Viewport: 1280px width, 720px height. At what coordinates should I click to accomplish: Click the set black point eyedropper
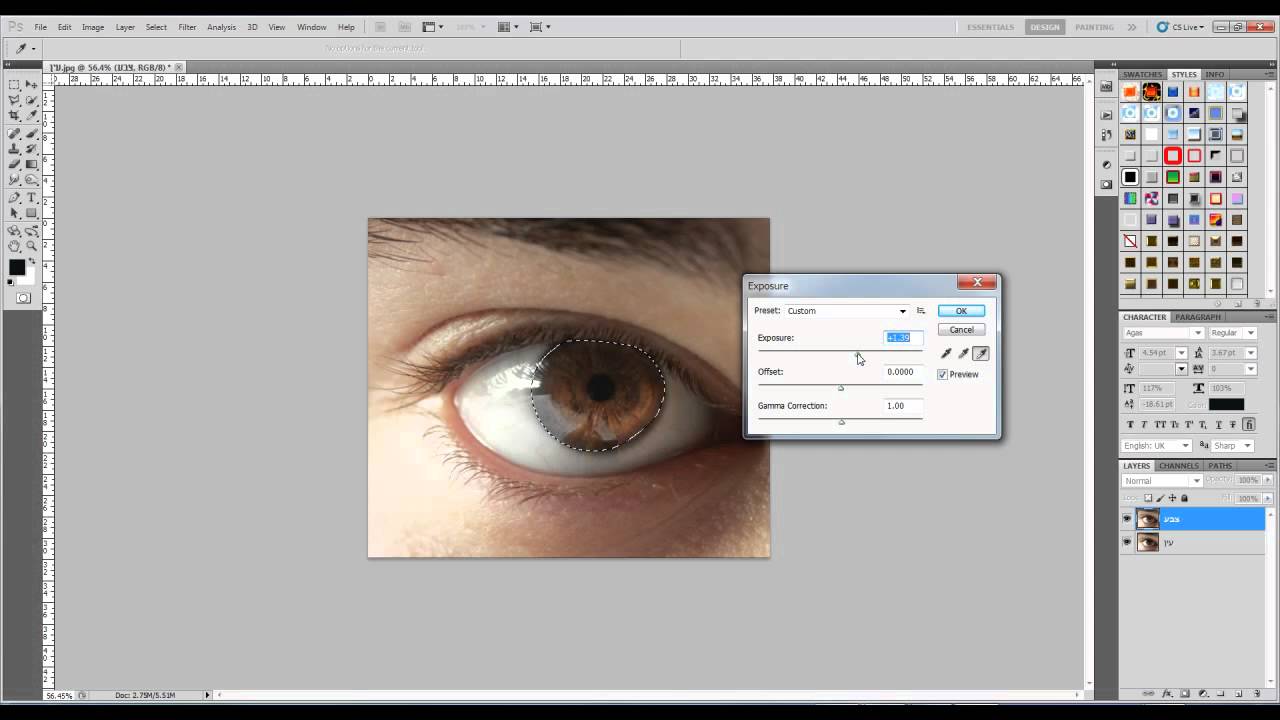coord(946,353)
